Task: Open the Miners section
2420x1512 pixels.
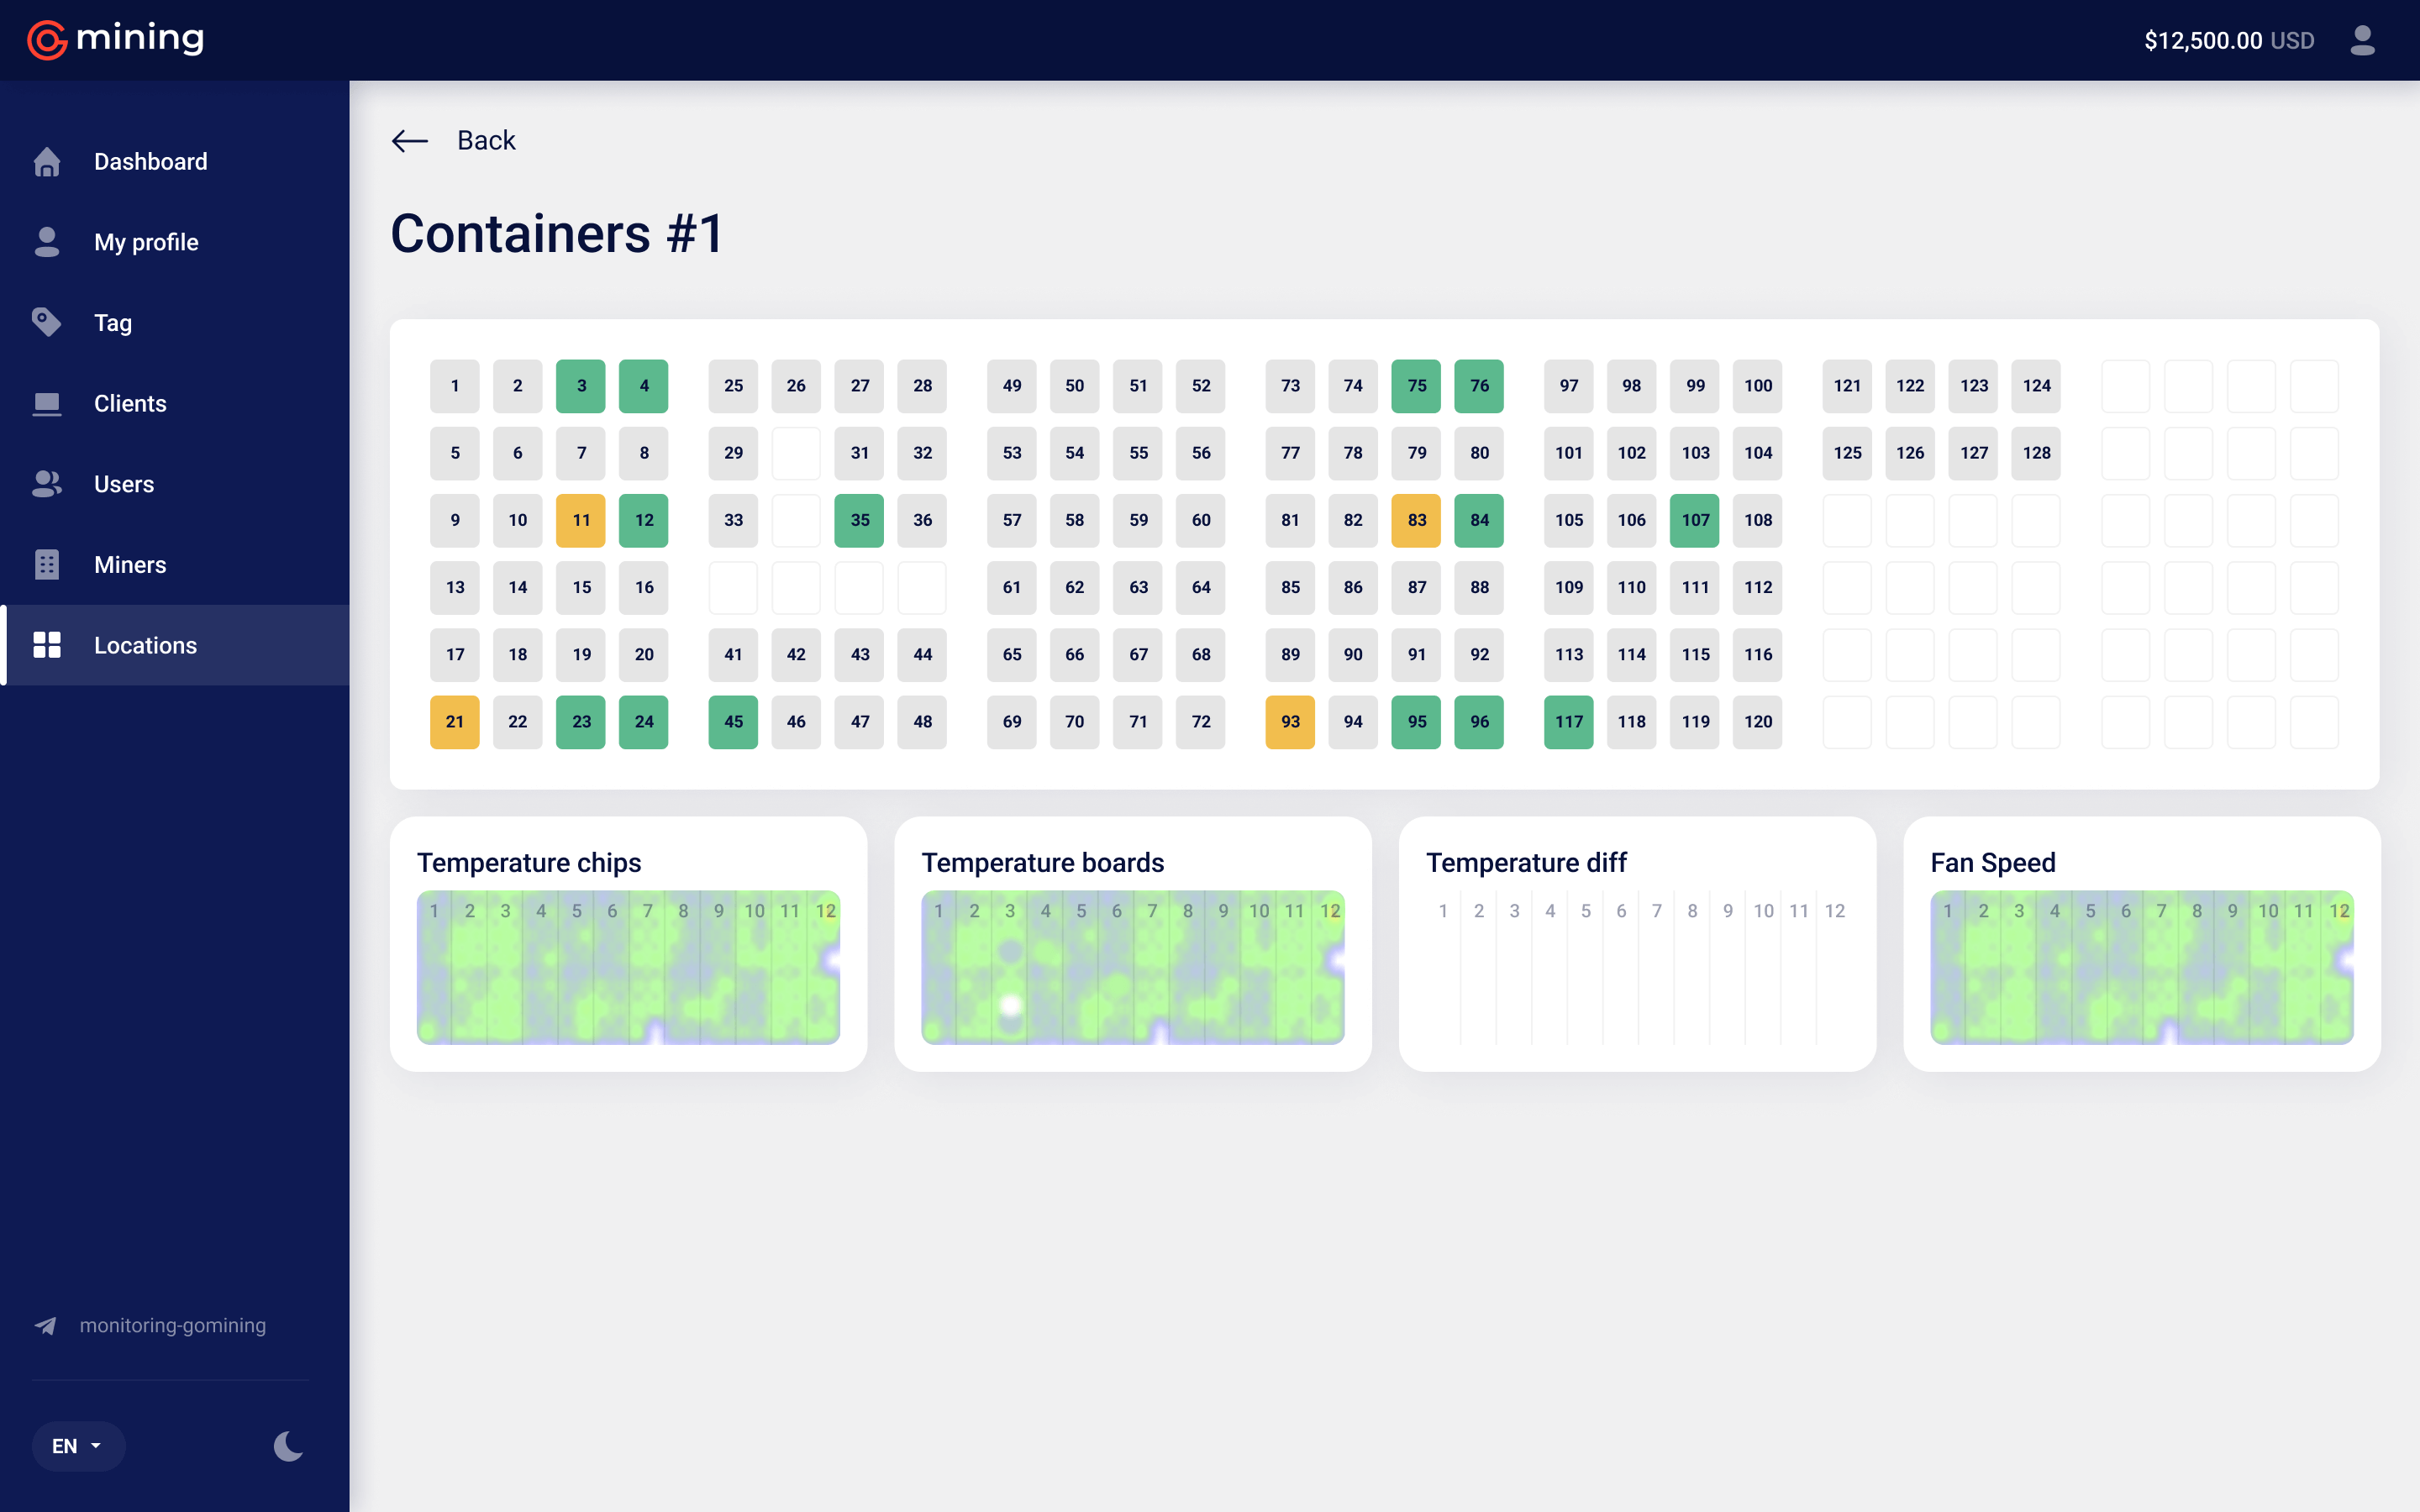Action: click(x=175, y=564)
